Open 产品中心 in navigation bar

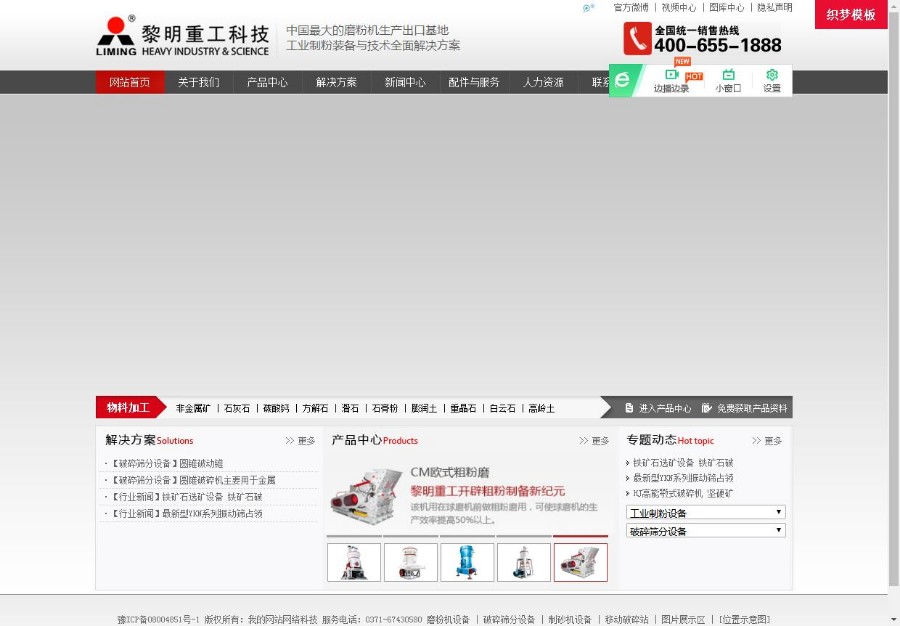267,83
